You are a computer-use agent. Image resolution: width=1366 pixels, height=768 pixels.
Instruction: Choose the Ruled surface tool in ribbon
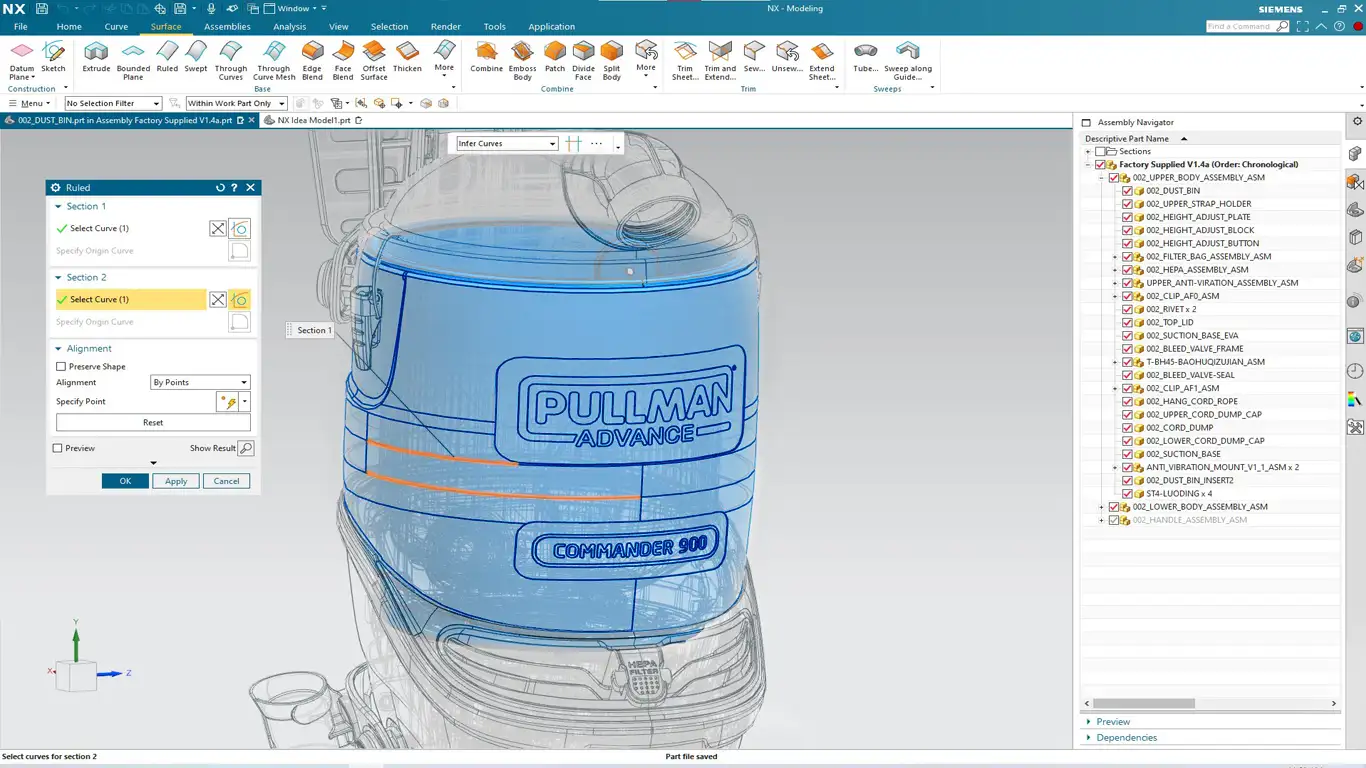coord(167,57)
